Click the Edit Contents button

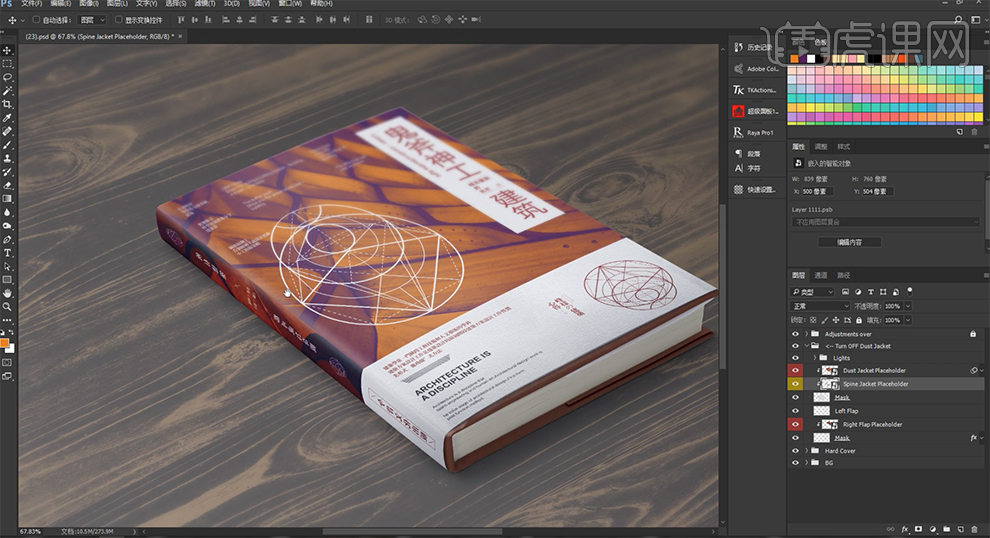tap(850, 242)
